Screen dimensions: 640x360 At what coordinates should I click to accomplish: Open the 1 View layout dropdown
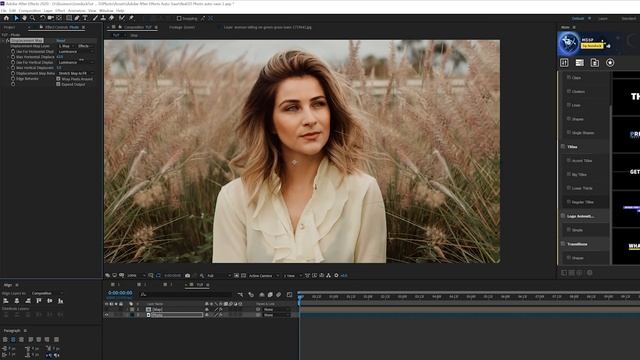click(293, 276)
